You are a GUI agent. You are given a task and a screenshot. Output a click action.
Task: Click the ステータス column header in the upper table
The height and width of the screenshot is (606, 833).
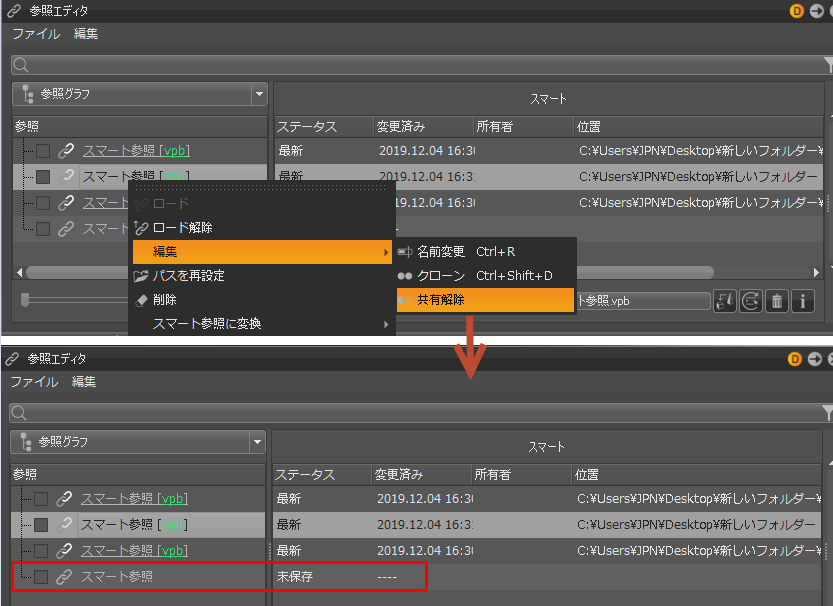[x=324, y=127]
